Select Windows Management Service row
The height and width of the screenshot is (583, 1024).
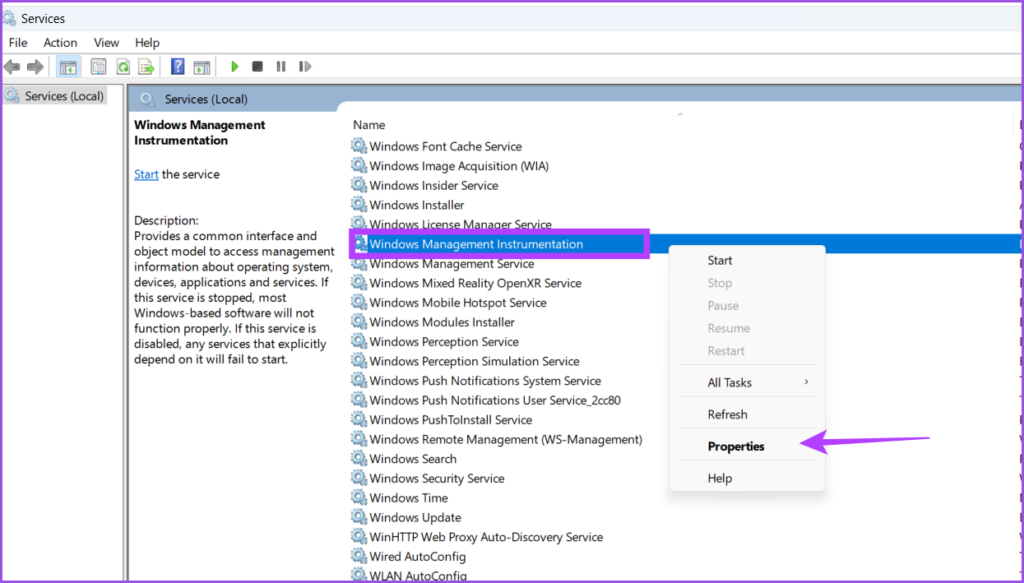click(x=451, y=264)
